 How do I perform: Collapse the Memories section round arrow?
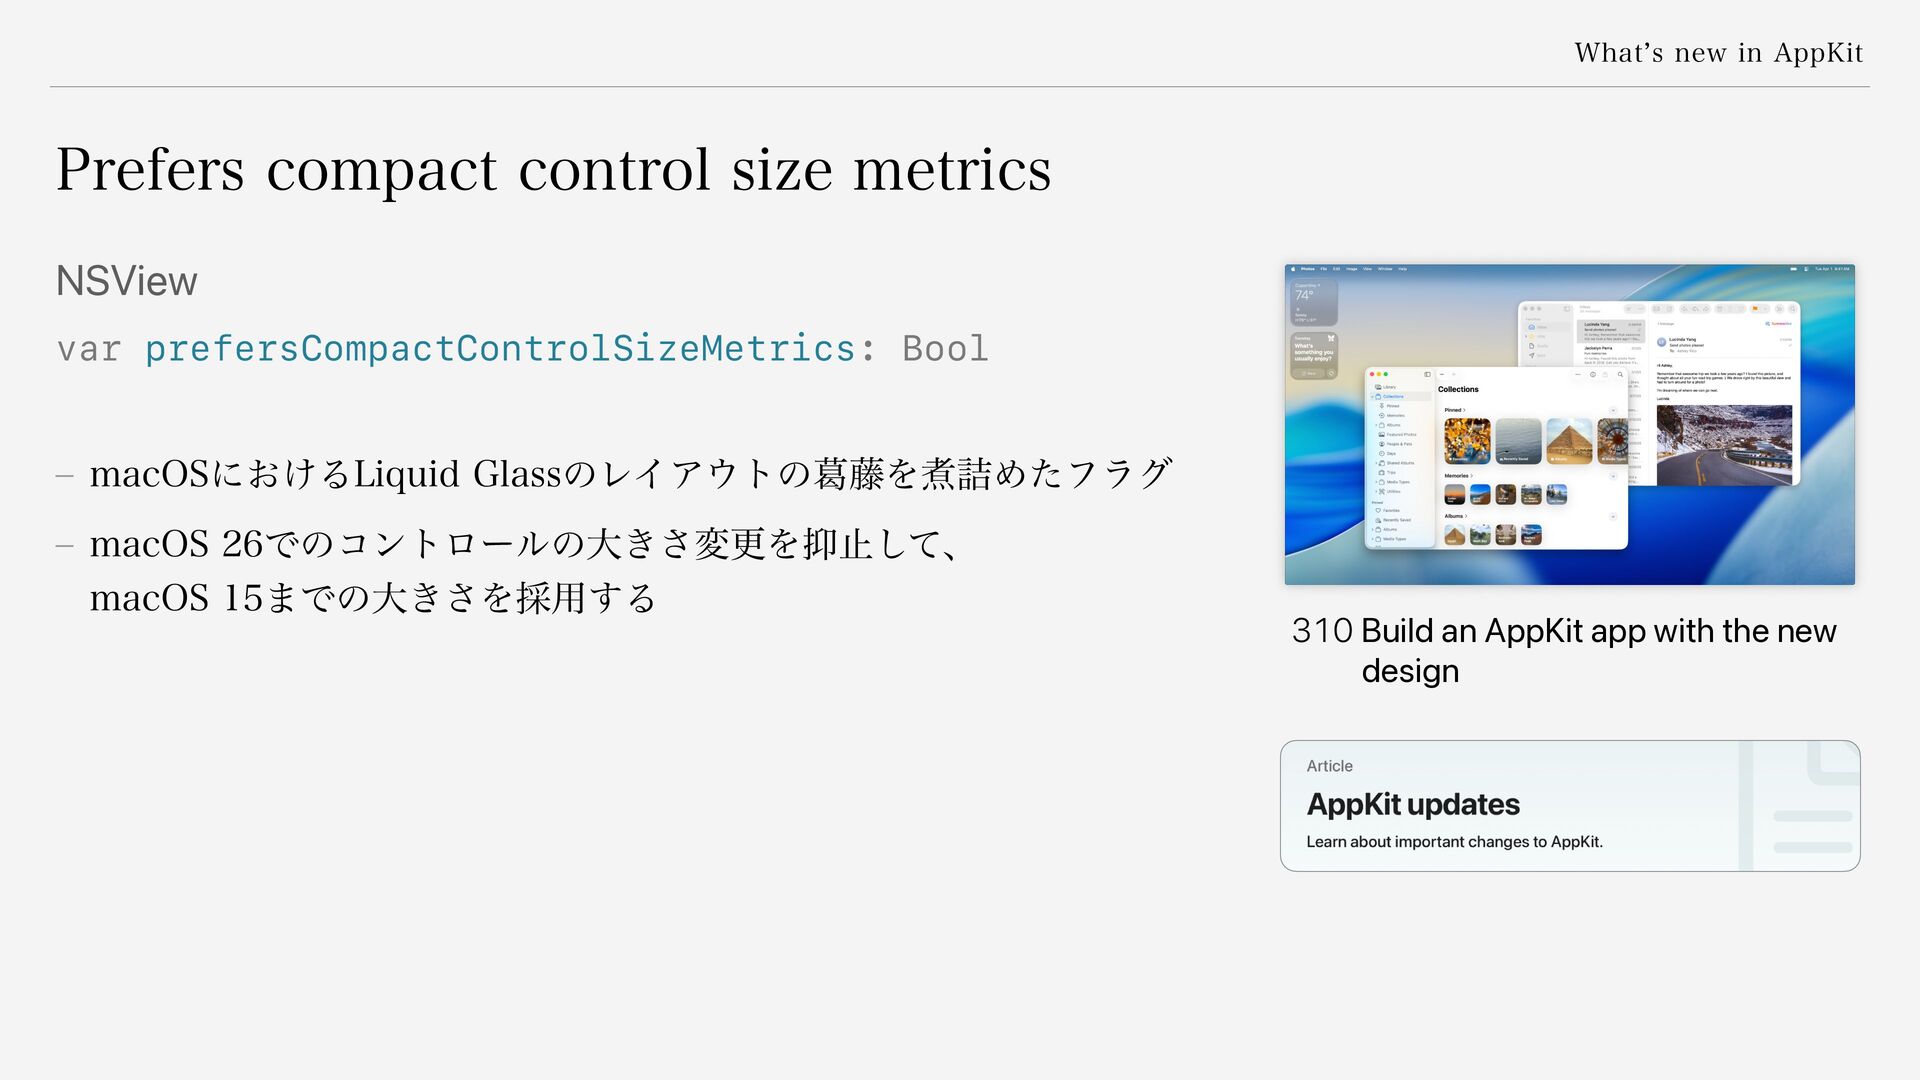click(x=1613, y=476)
